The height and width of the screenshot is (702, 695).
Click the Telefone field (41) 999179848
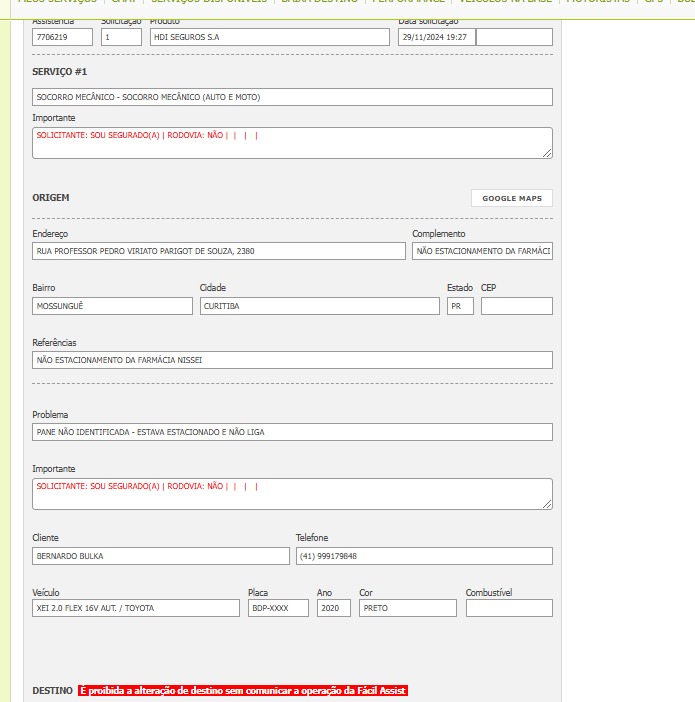point(424,556)
